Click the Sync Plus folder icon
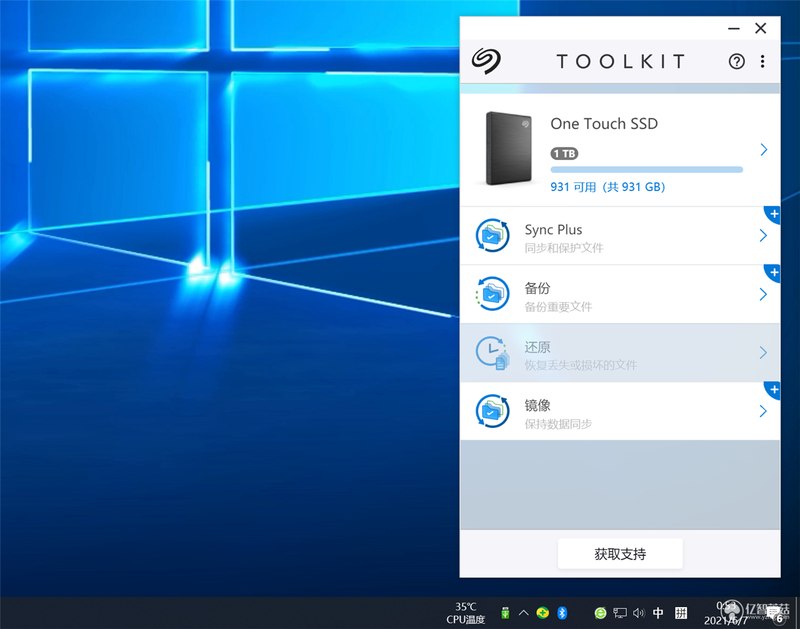This screenshot has height=629, width=800. point(492,235)
